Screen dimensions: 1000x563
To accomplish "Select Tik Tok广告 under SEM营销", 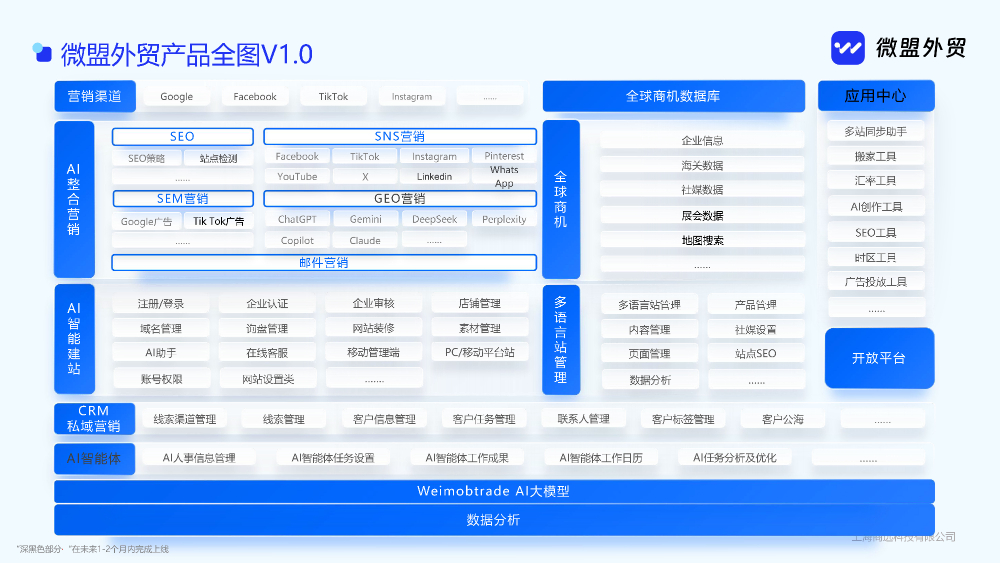I will (x=219, y=221).
